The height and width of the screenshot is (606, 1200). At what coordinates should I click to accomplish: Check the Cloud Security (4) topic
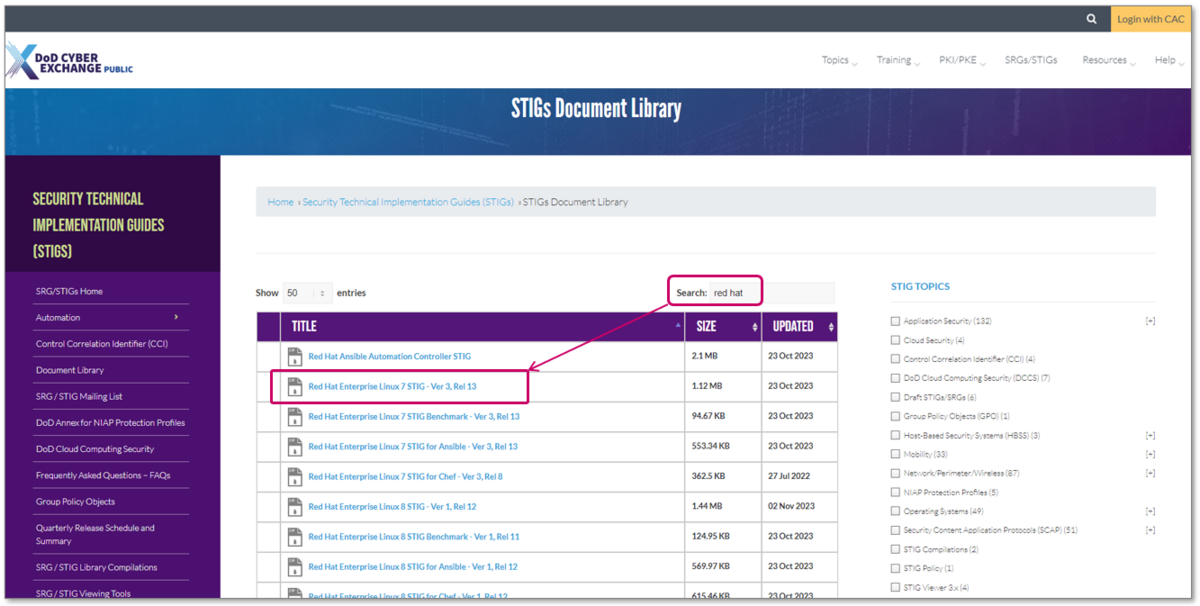tap(895, 340)
